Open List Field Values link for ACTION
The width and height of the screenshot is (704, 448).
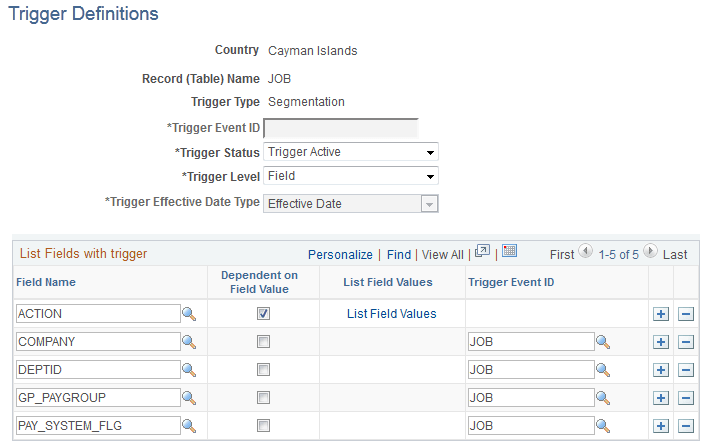pos(391,314)
